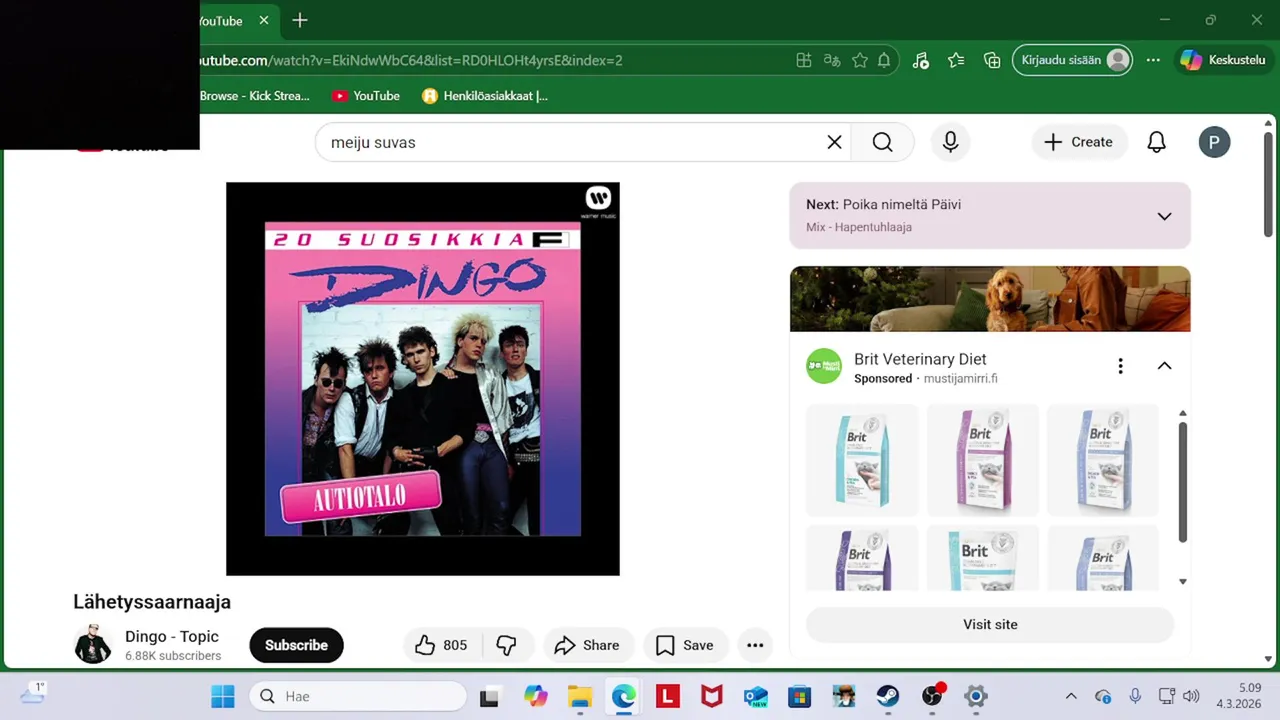Click the page vertical scrollbar thumb

click(1269, 185)
